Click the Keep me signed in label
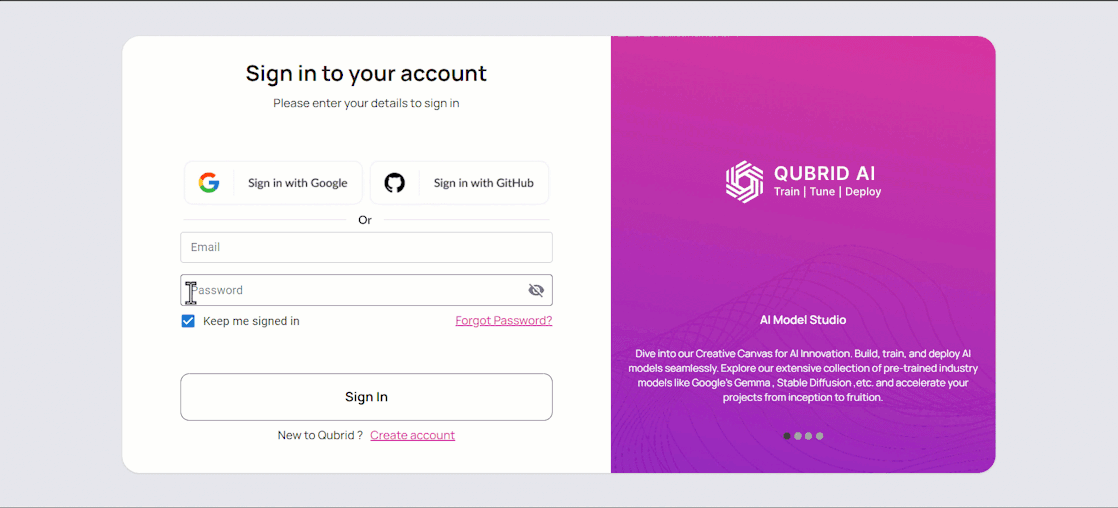Screen dimensions: 1118x508 (251, 321)
